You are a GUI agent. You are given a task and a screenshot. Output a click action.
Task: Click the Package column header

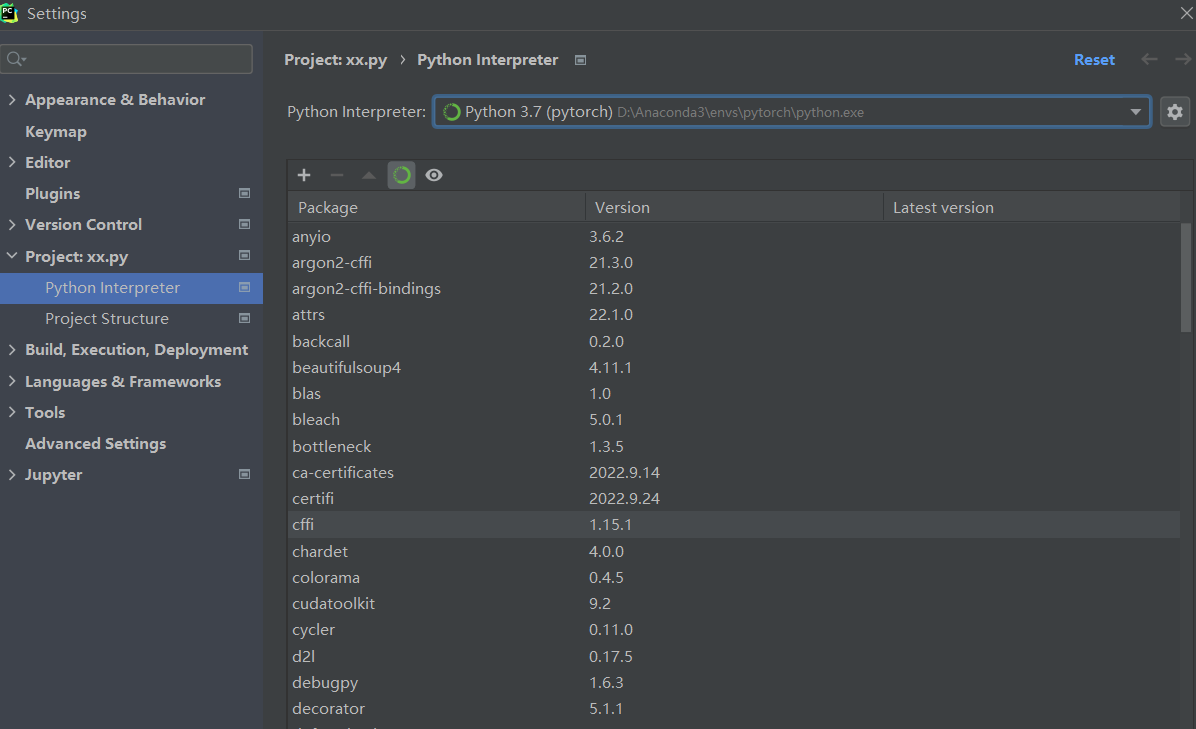click(x=436, y=207)
